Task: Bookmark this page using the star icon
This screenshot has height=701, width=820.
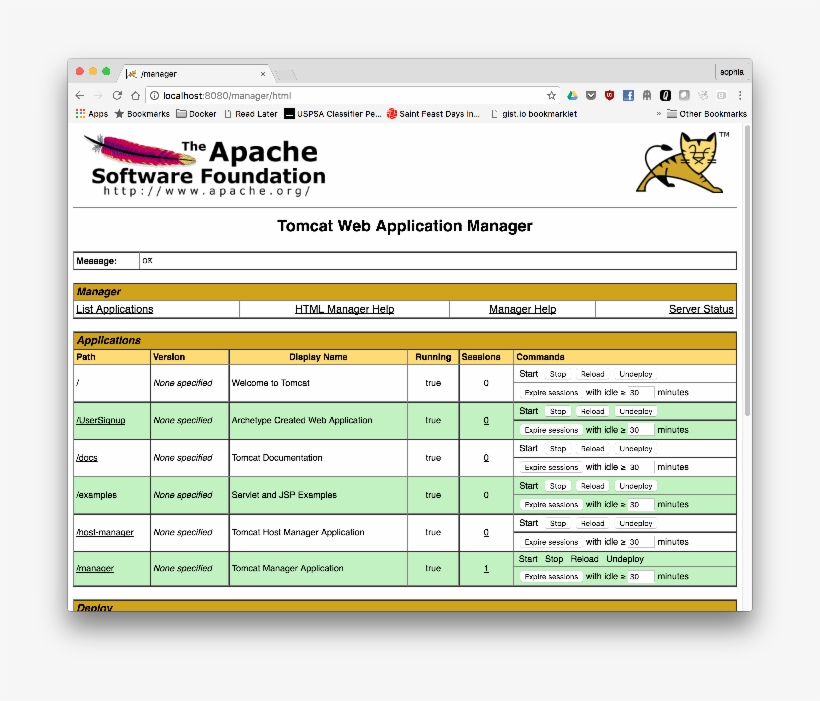Action: tap(550, 94)
